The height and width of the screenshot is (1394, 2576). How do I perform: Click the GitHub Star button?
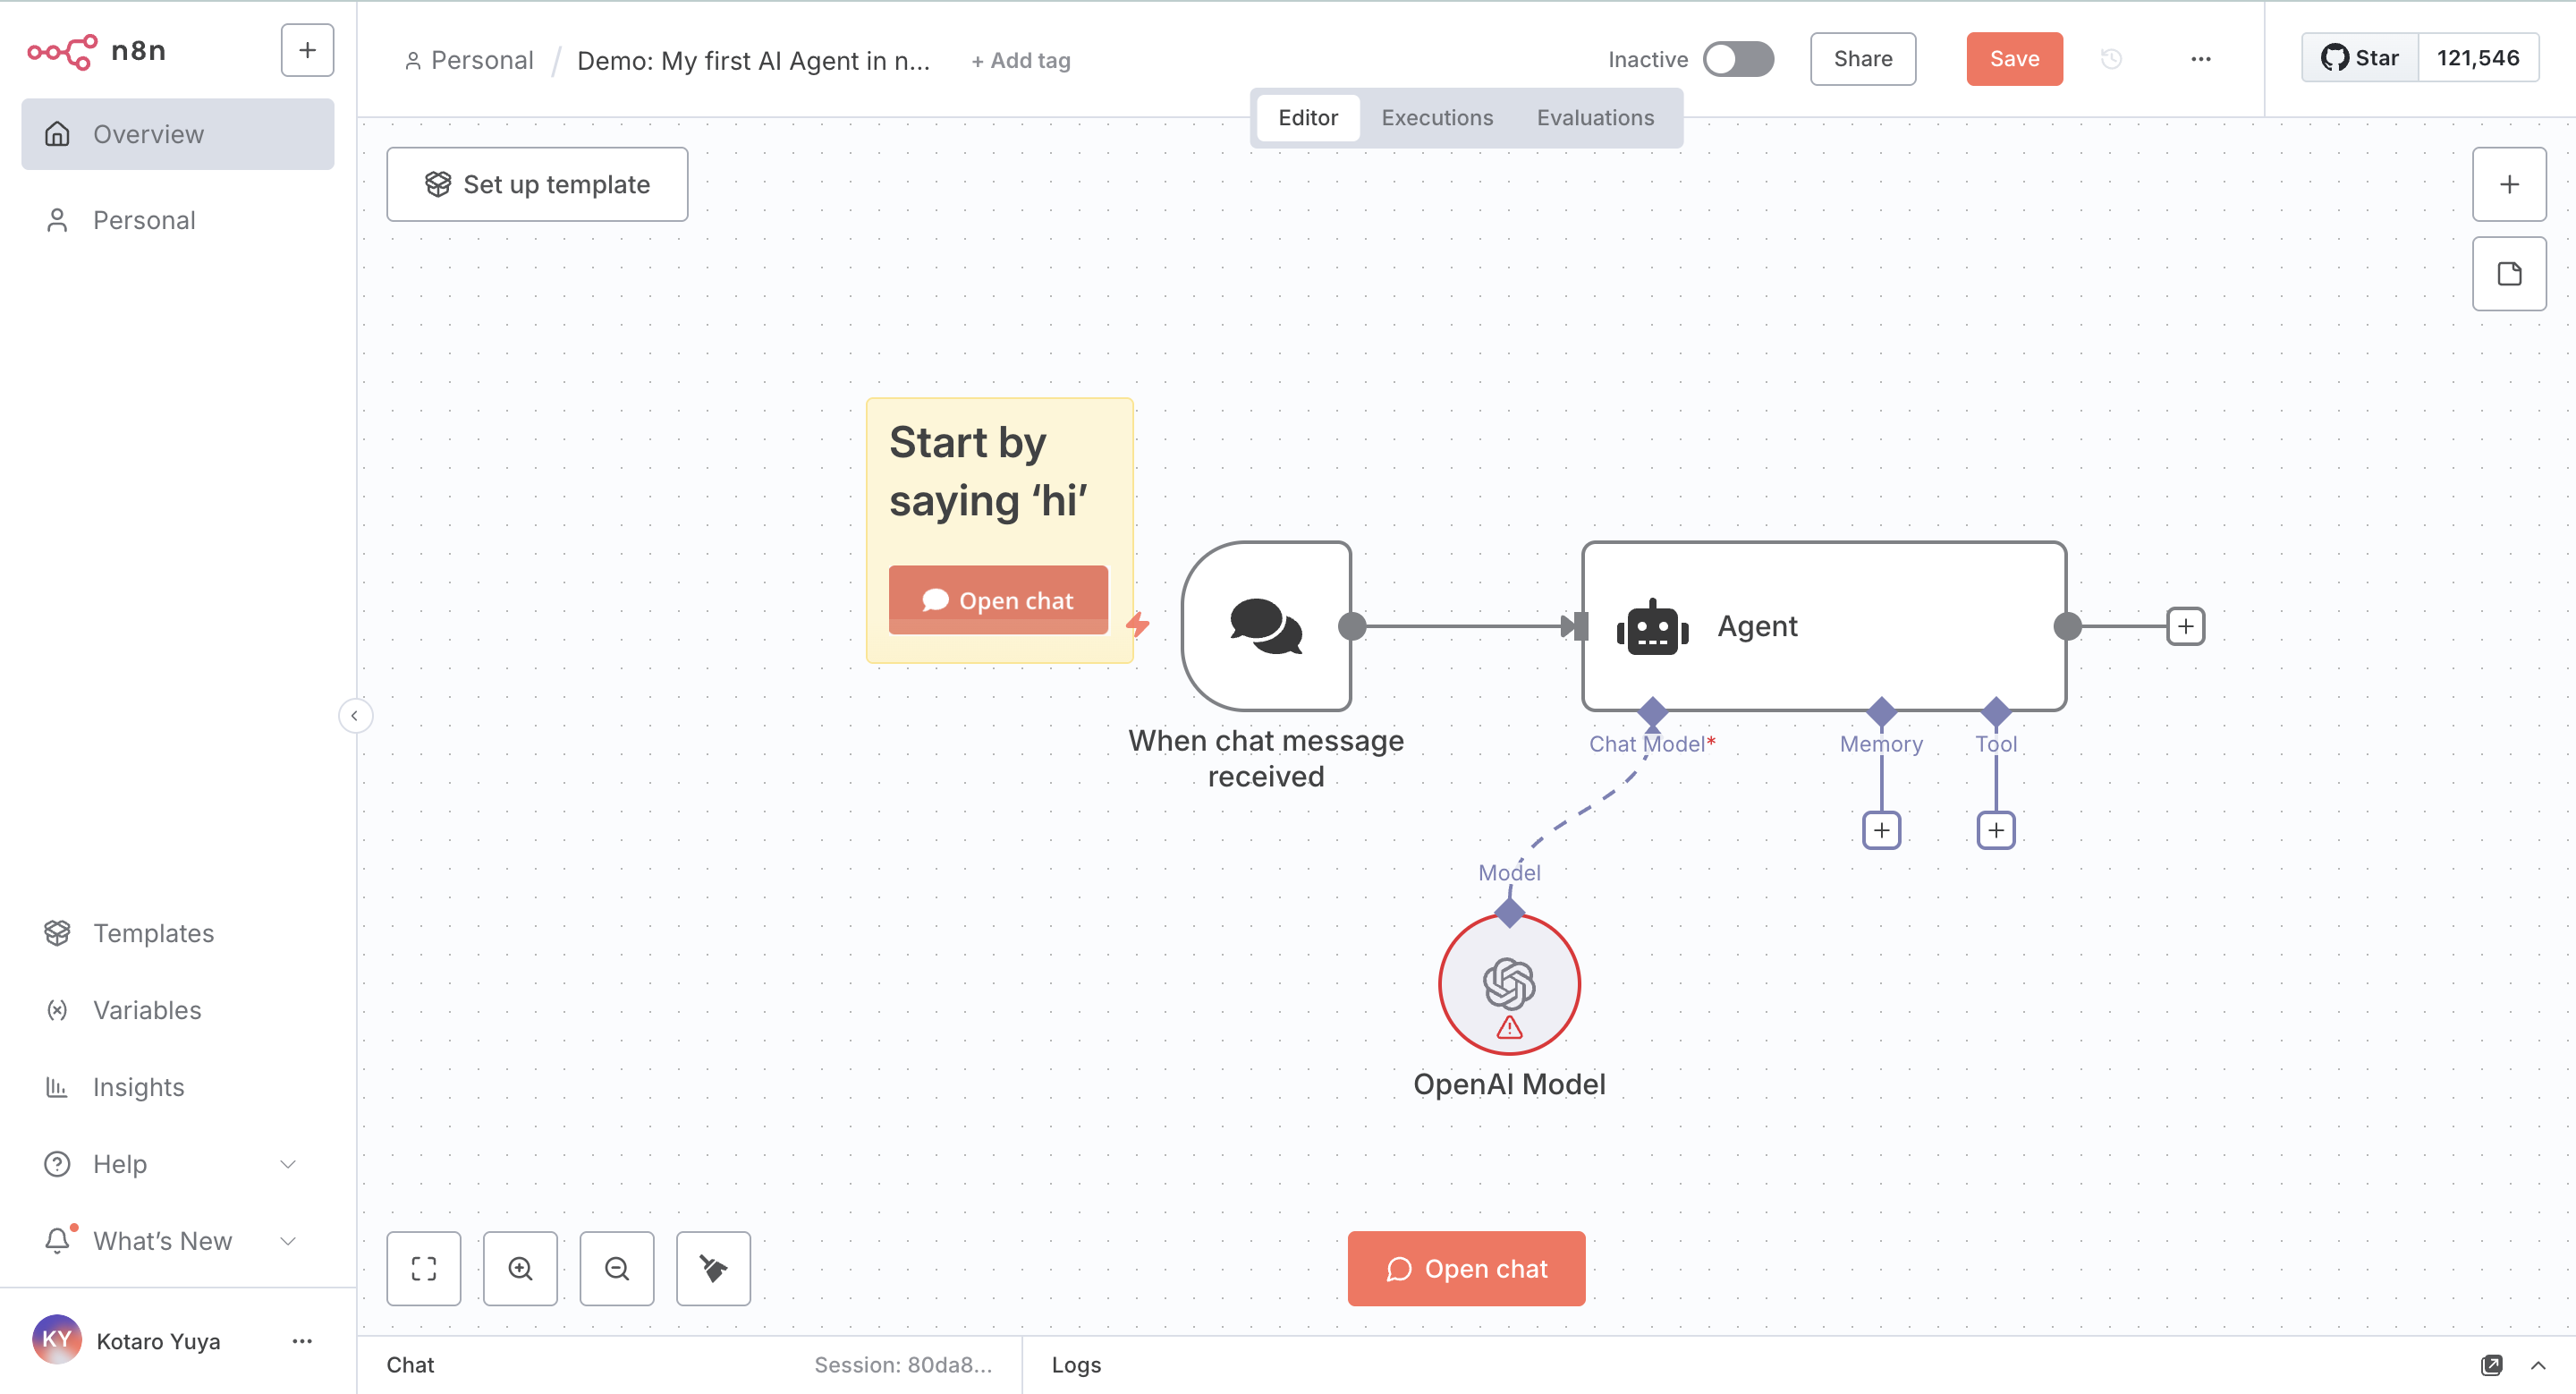2359,58
